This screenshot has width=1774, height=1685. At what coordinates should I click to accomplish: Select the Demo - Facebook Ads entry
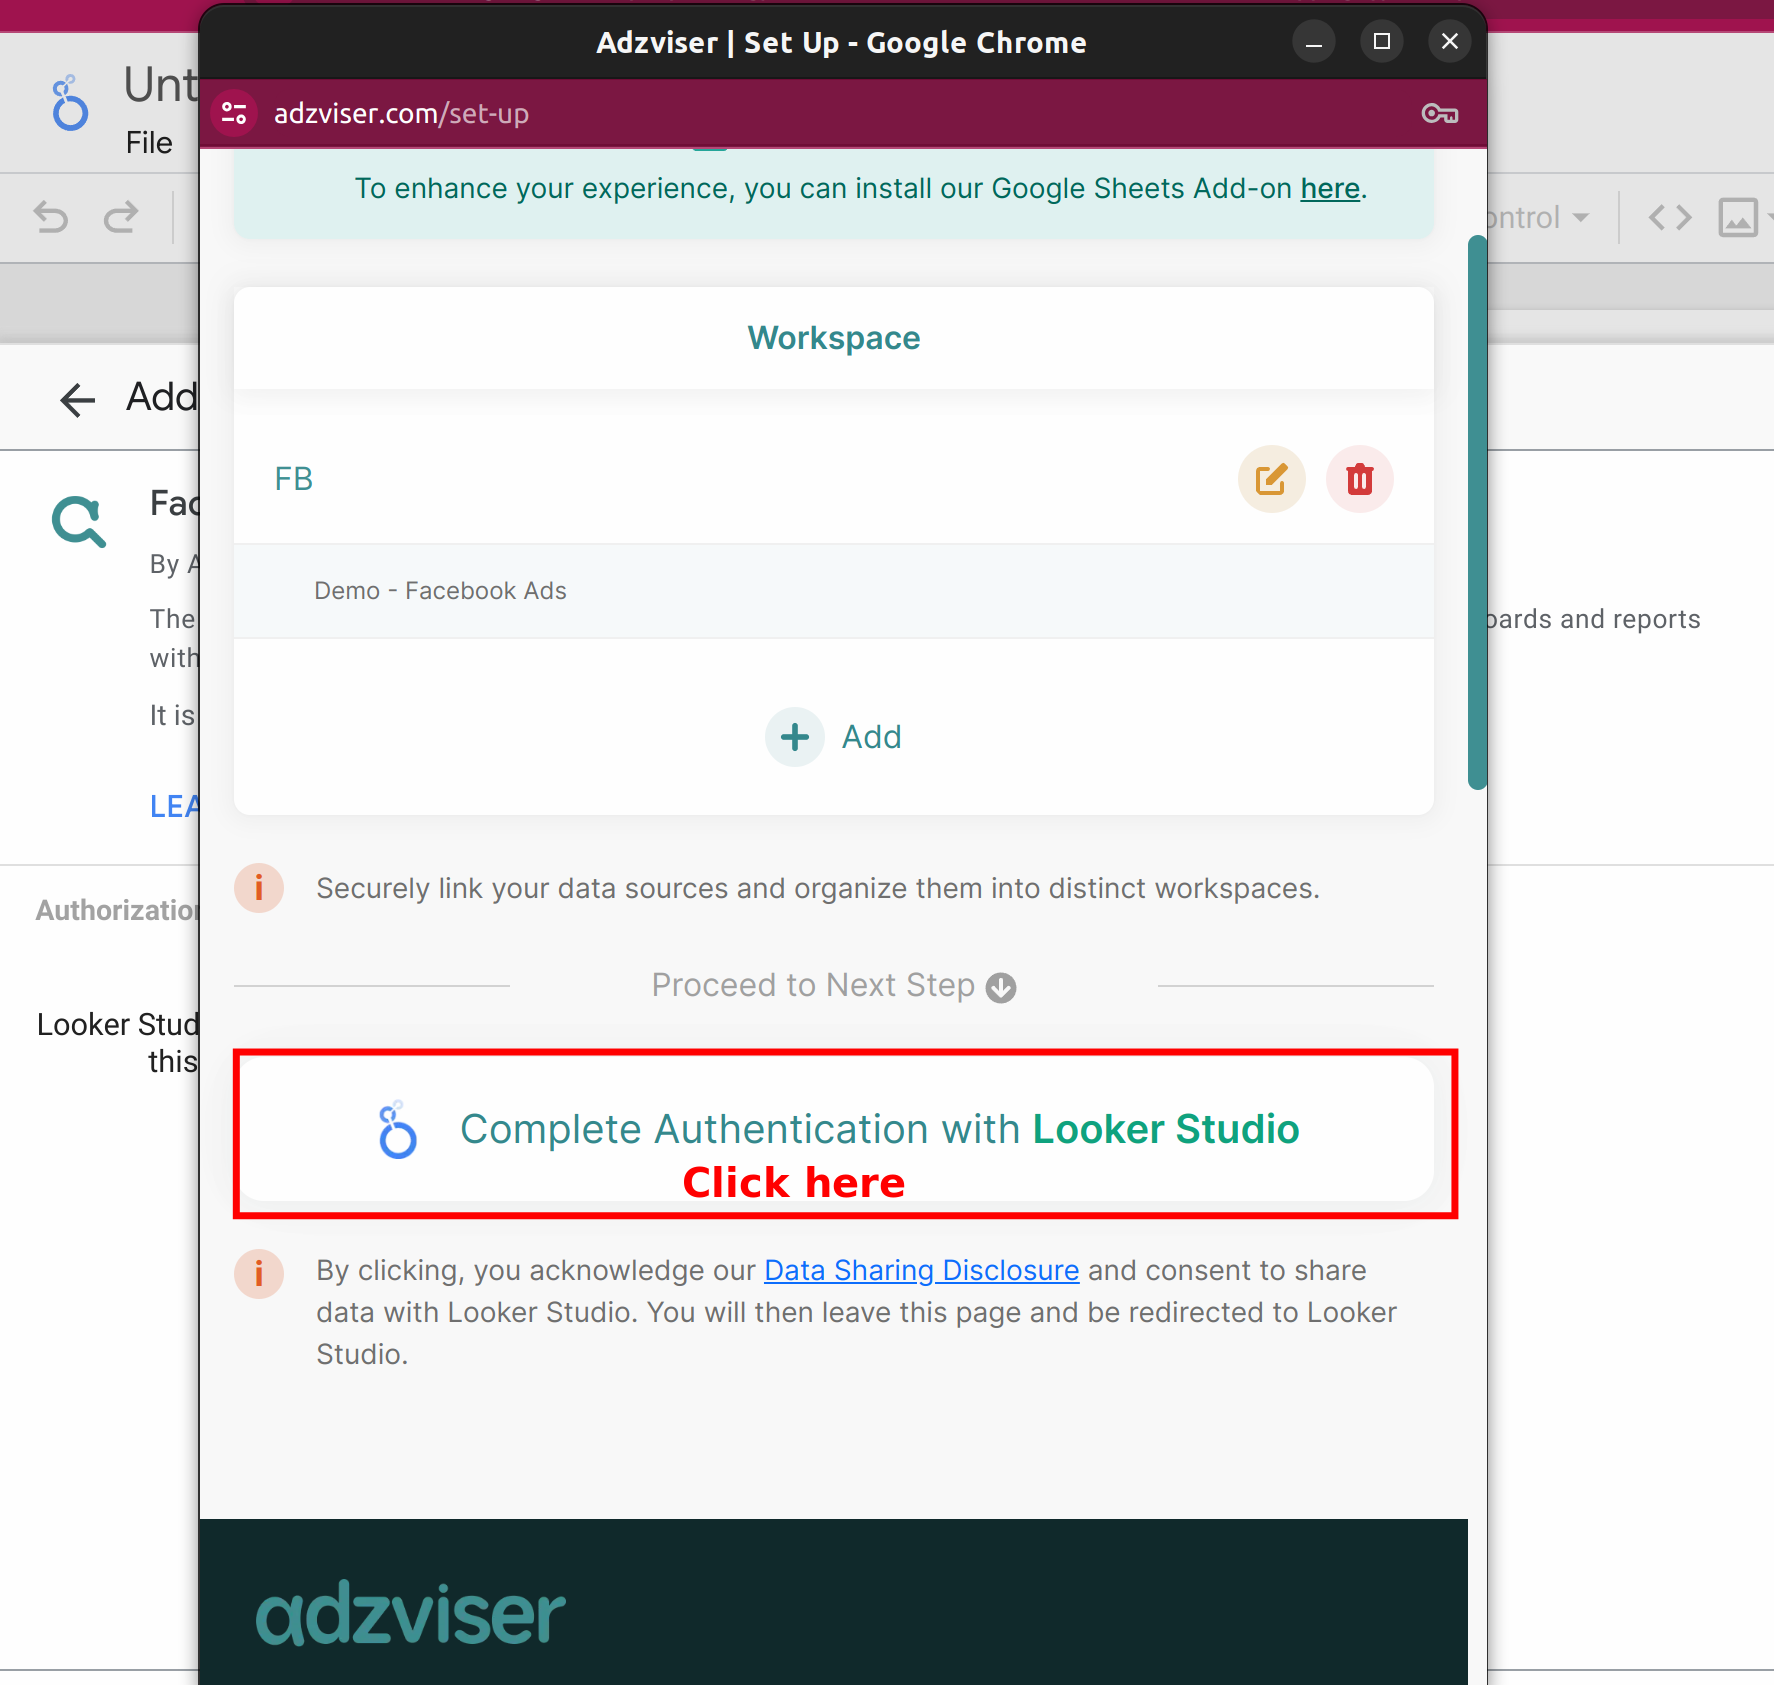440,591
